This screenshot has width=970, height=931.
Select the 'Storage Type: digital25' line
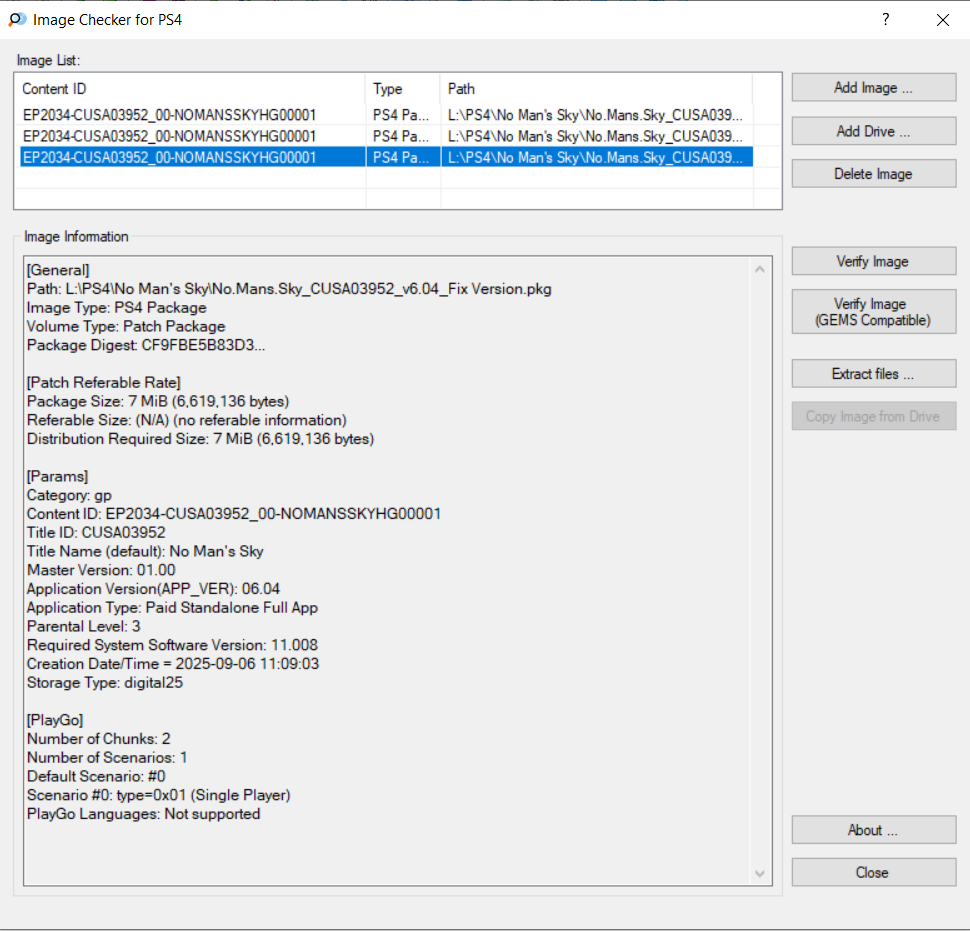click(105, 682)
